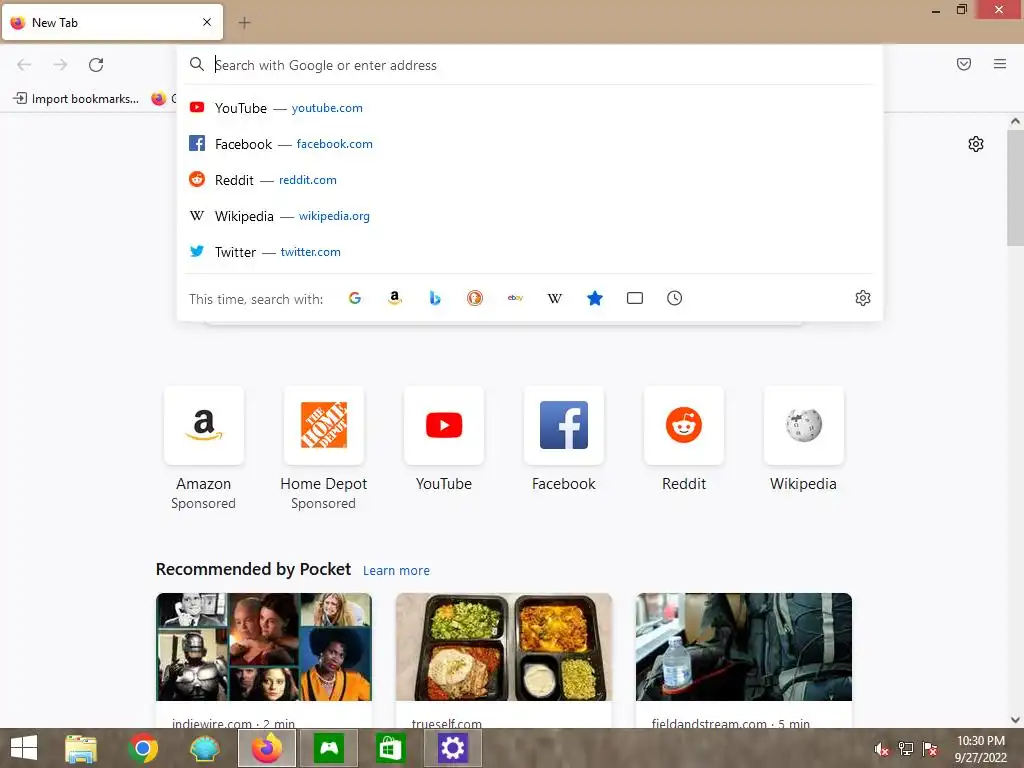Search open tabs using the tab icon
The image size is (1024, 768).
click(x=635, y=298)
